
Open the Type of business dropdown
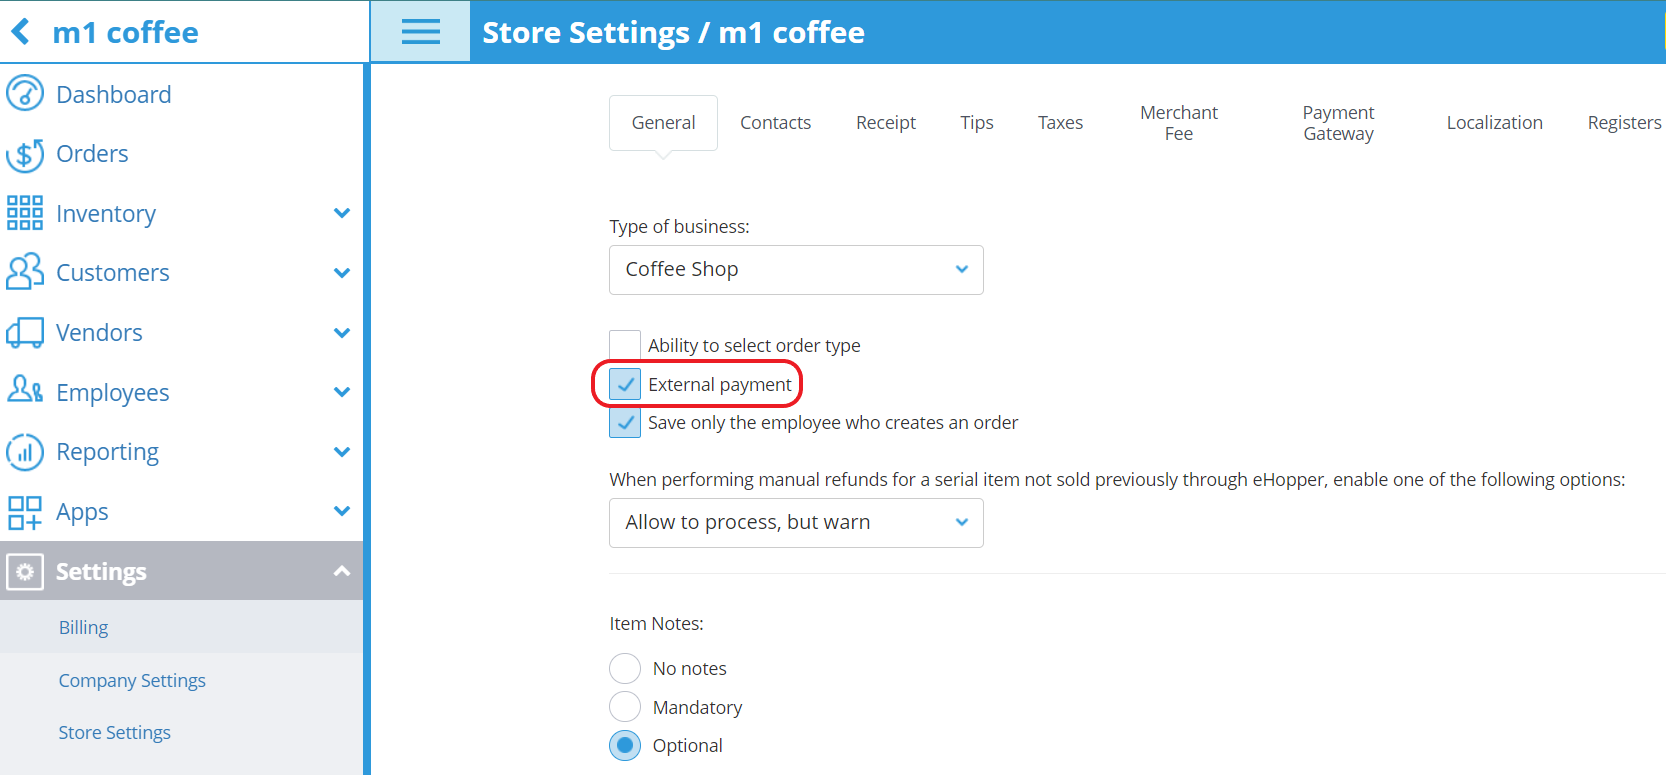(796, 270)
